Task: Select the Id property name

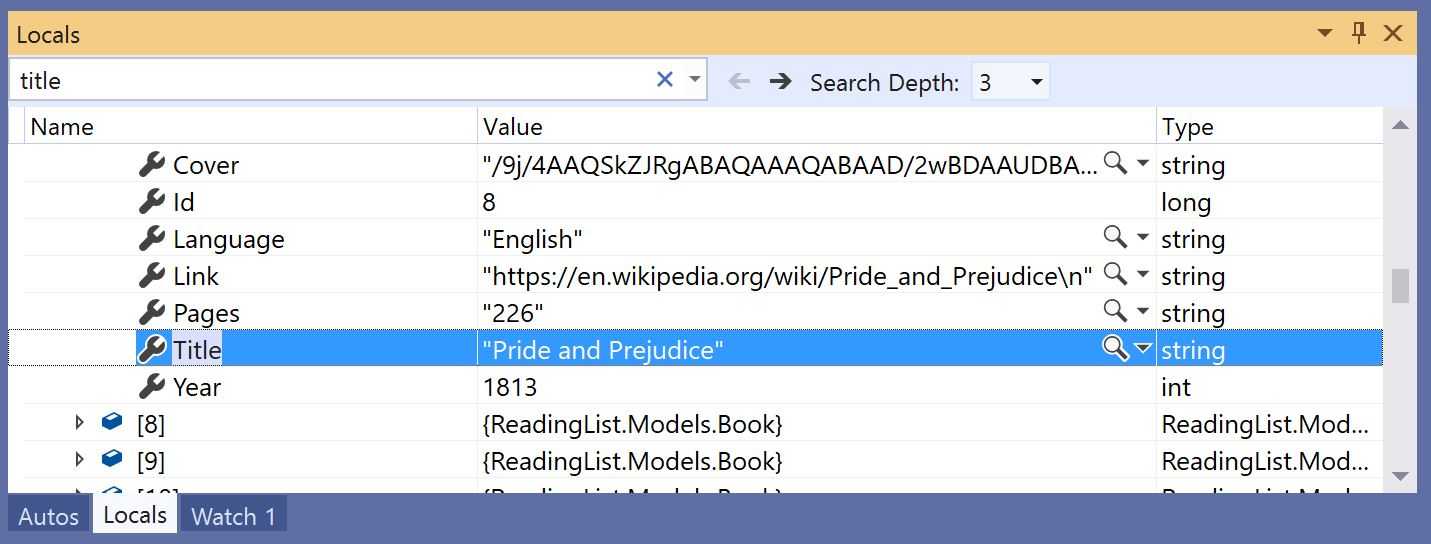Action: pos(184,202)
